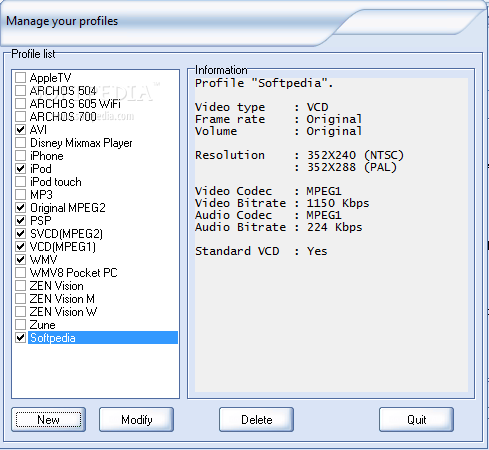This screenshot has height=450, width=489.
Task: Click inside the Information text area
Action: 331,235
